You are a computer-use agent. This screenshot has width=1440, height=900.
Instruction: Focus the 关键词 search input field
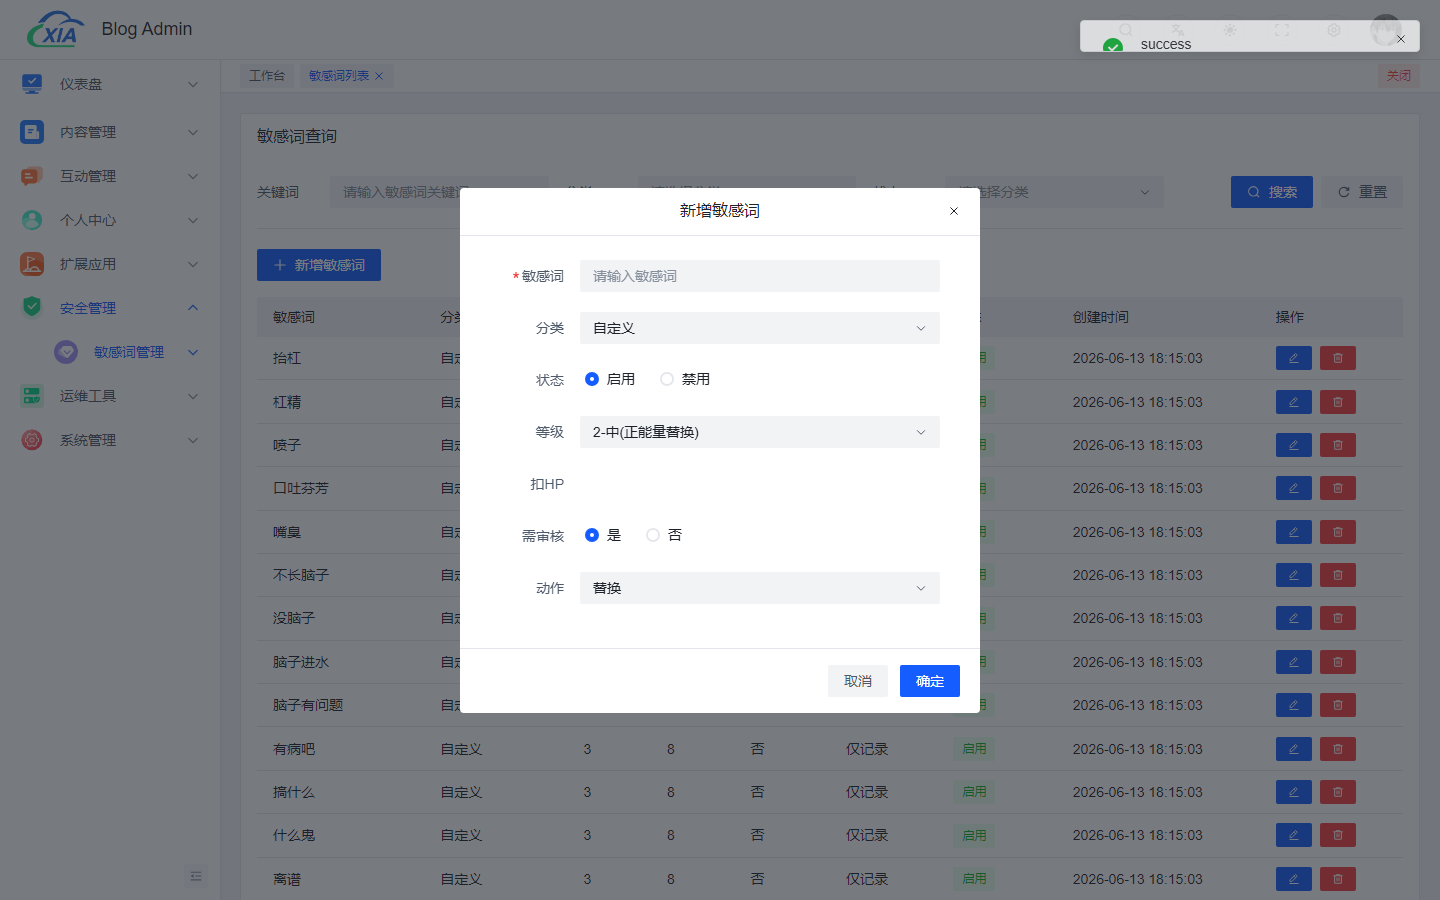[x=439, y=192]
